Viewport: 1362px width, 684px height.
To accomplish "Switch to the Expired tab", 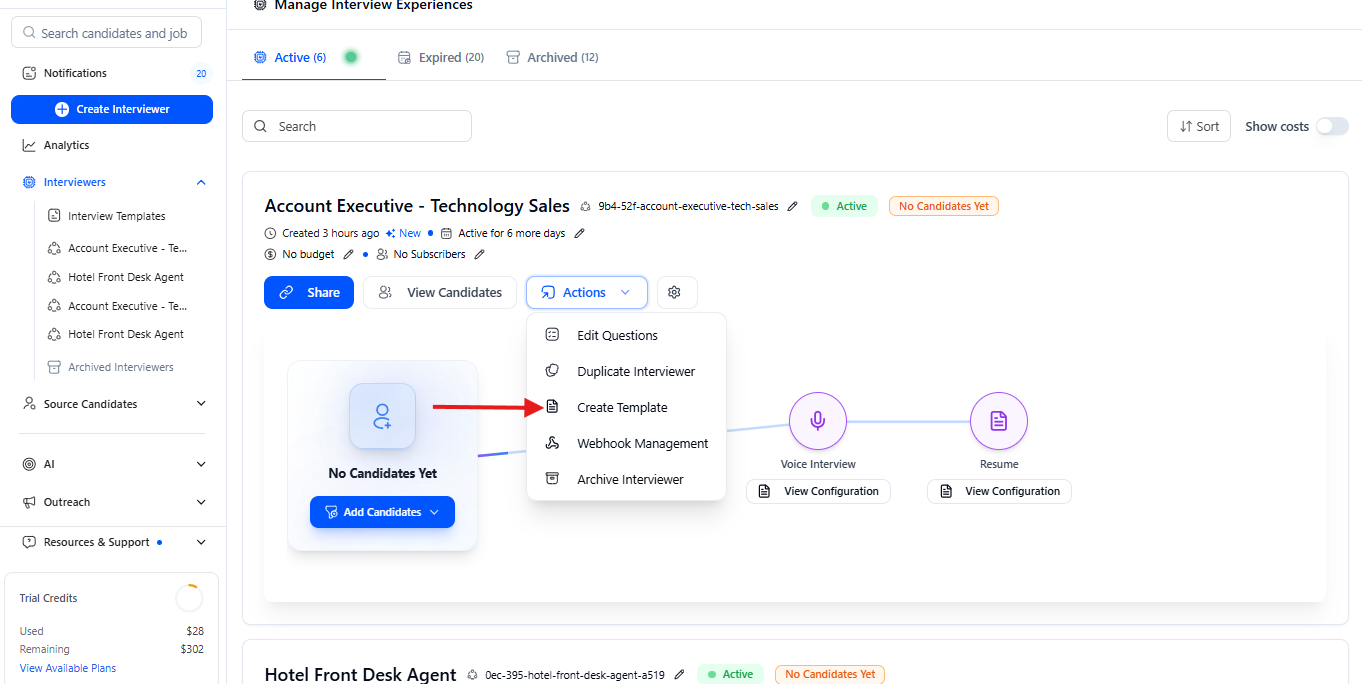I will pyautogui.click(x=441, y=58).
